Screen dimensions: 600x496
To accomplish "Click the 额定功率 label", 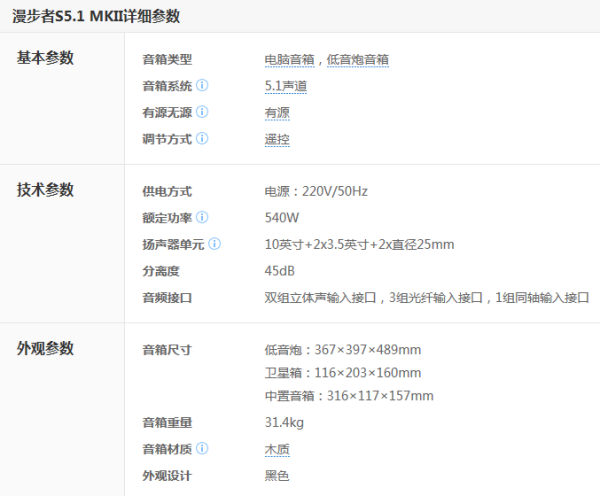I will click(x=167, y=218).
